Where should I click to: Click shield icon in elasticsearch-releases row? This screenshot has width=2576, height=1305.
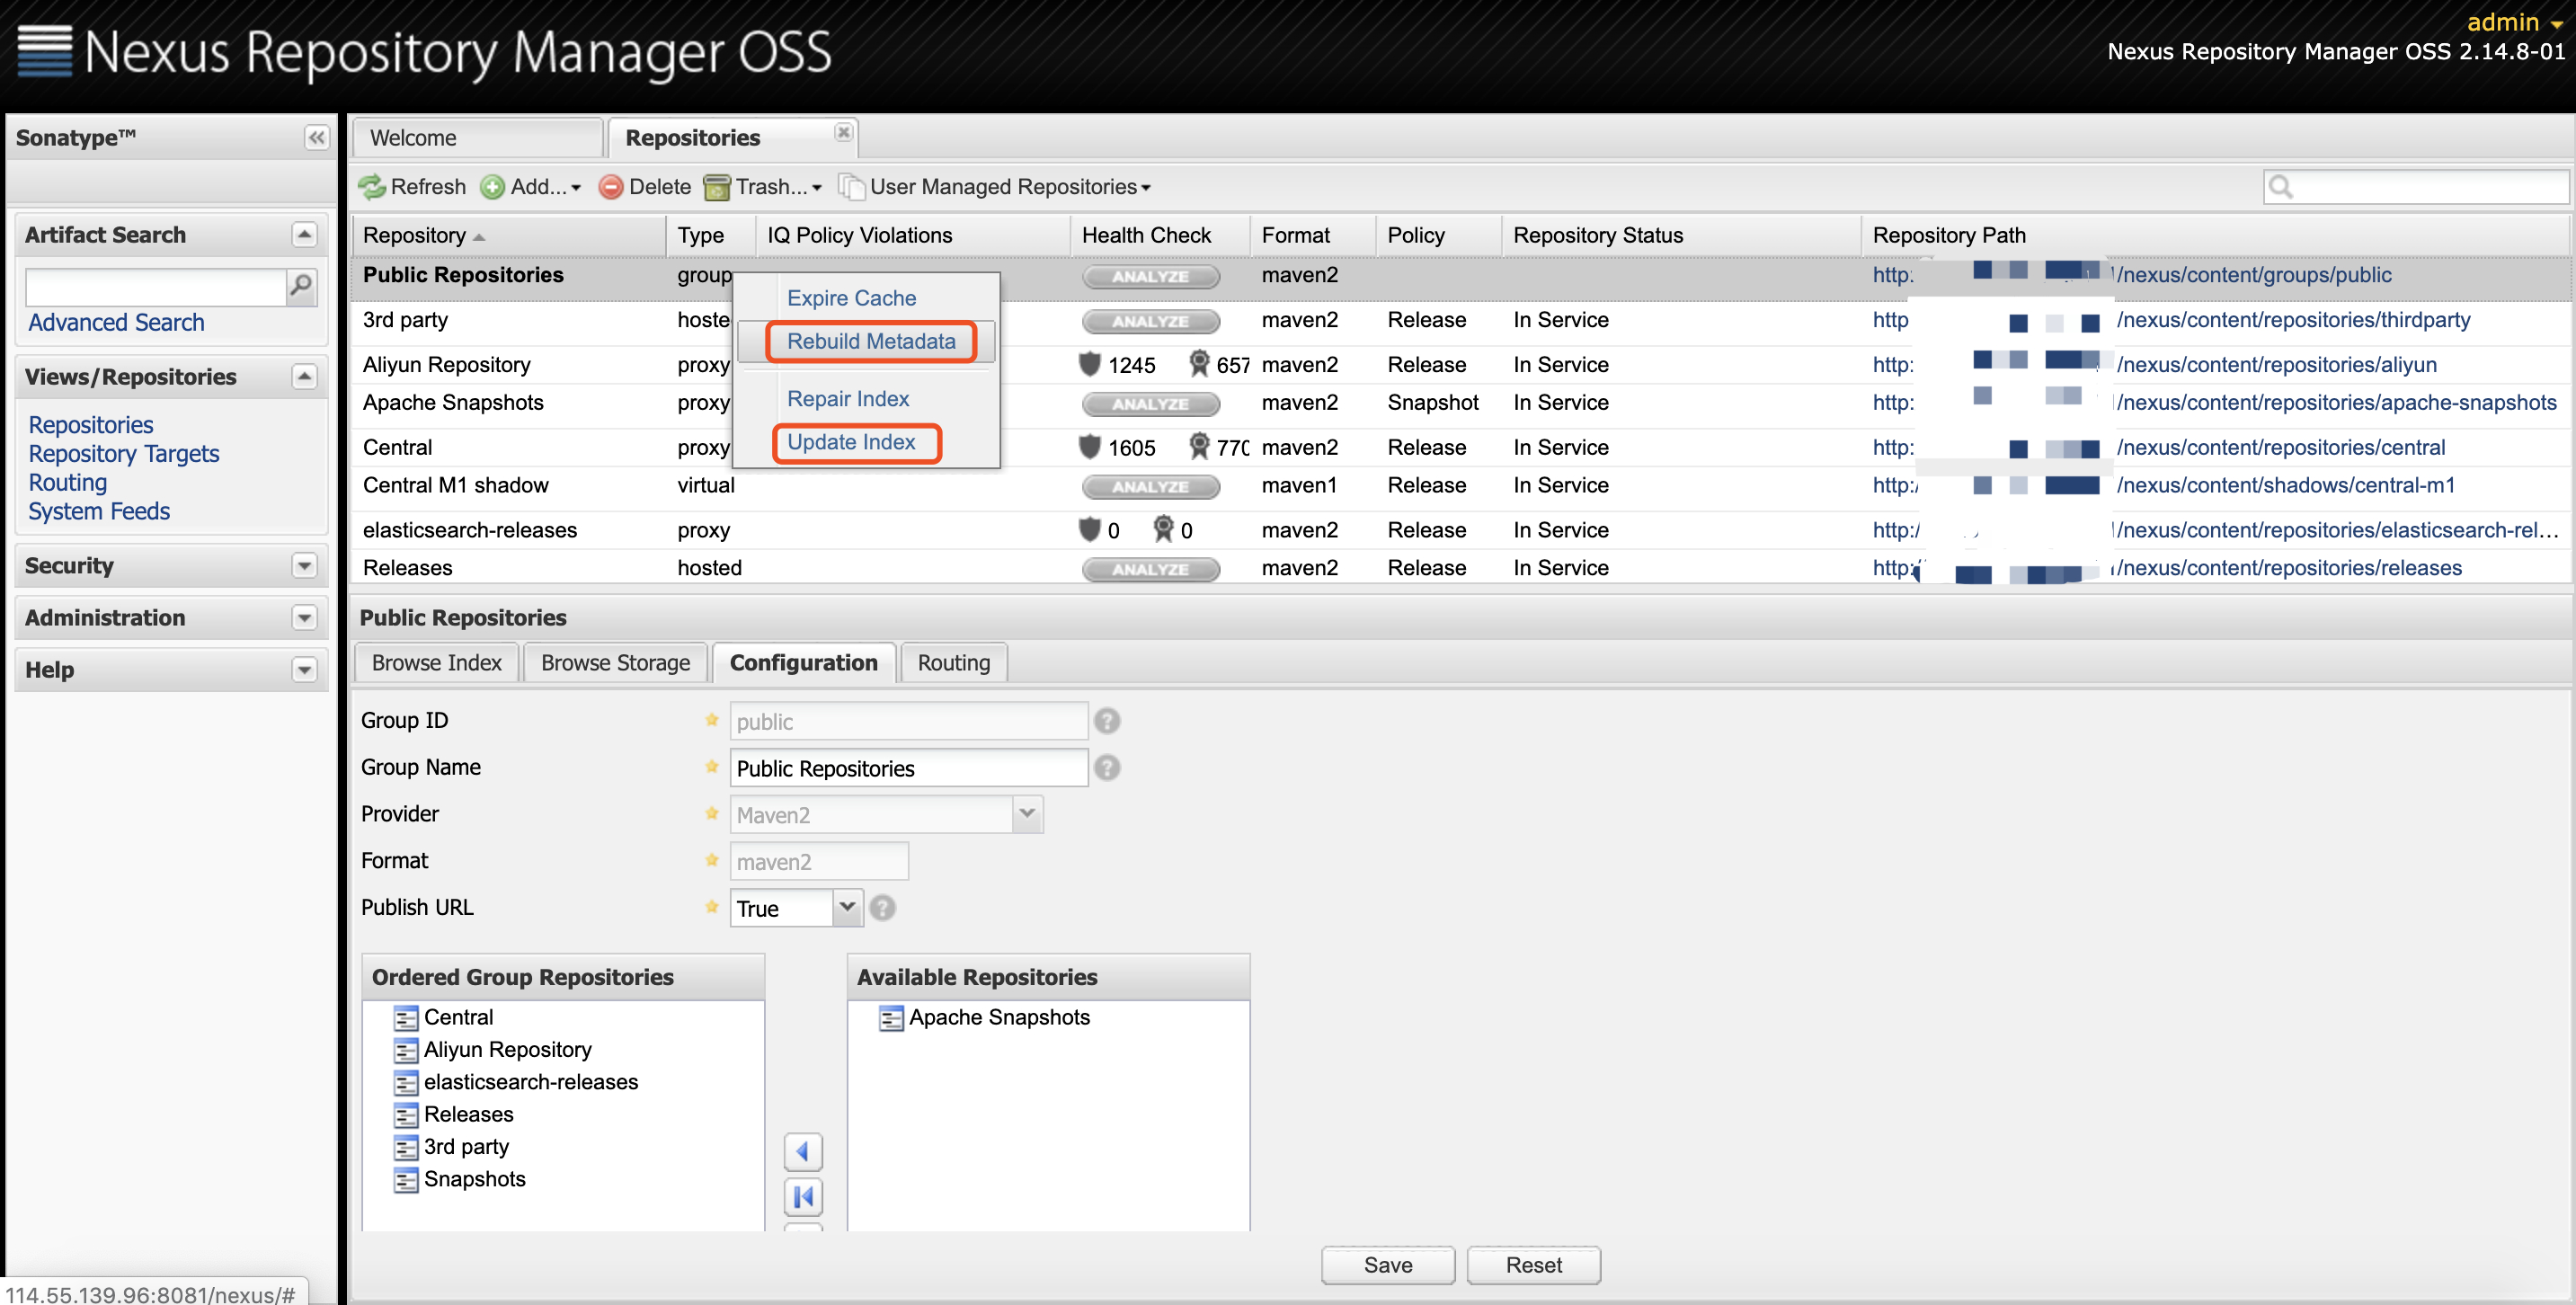coord(1090,529)
